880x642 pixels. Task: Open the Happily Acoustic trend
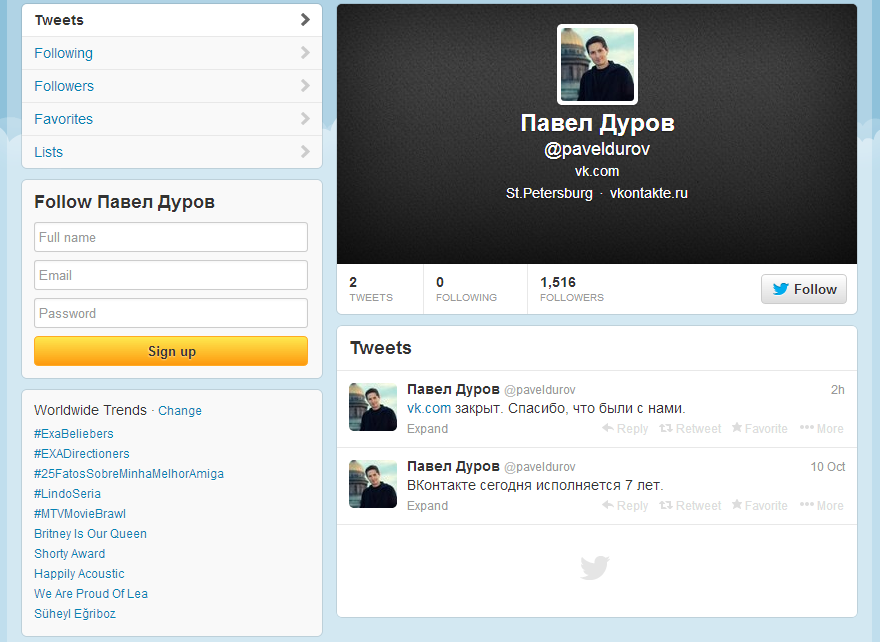click(79, 574)
